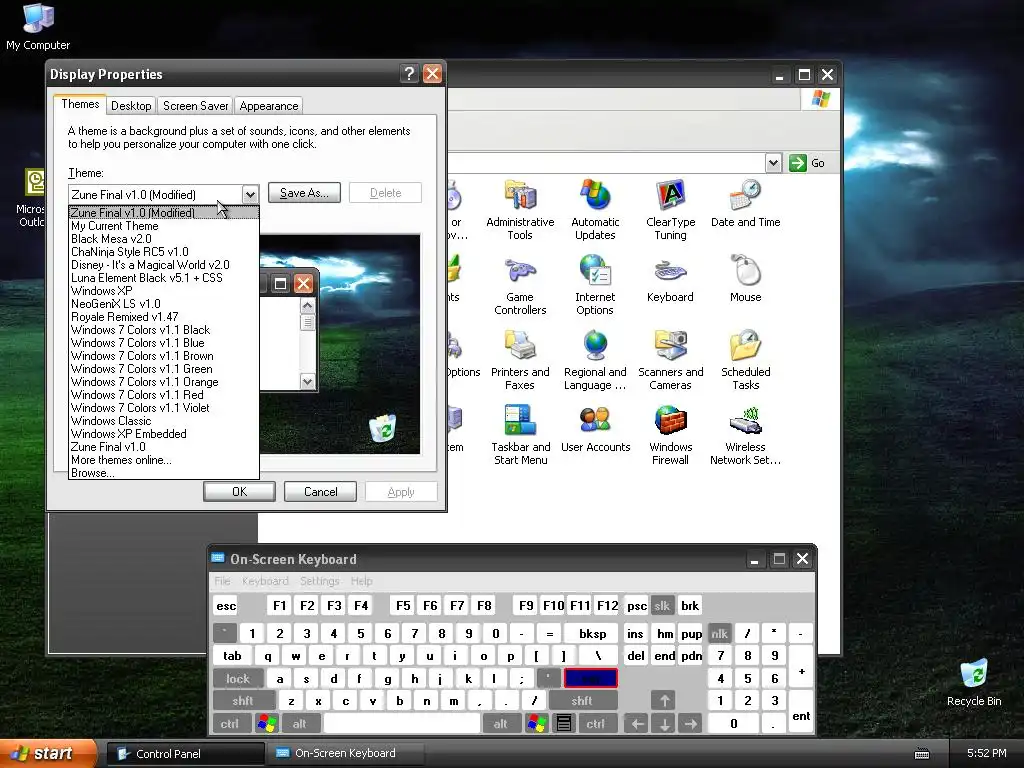Select Recycle Bin desktop icon

tap(974, 683)
